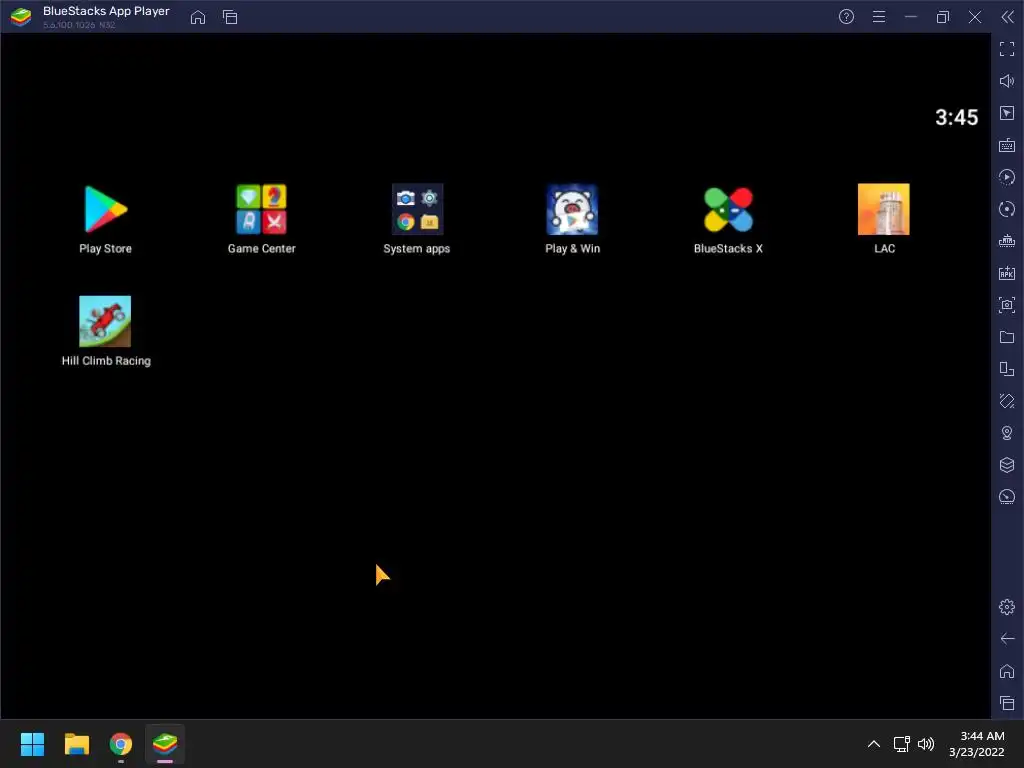Go to Android home from sidebar bottom

point(1007,671)
